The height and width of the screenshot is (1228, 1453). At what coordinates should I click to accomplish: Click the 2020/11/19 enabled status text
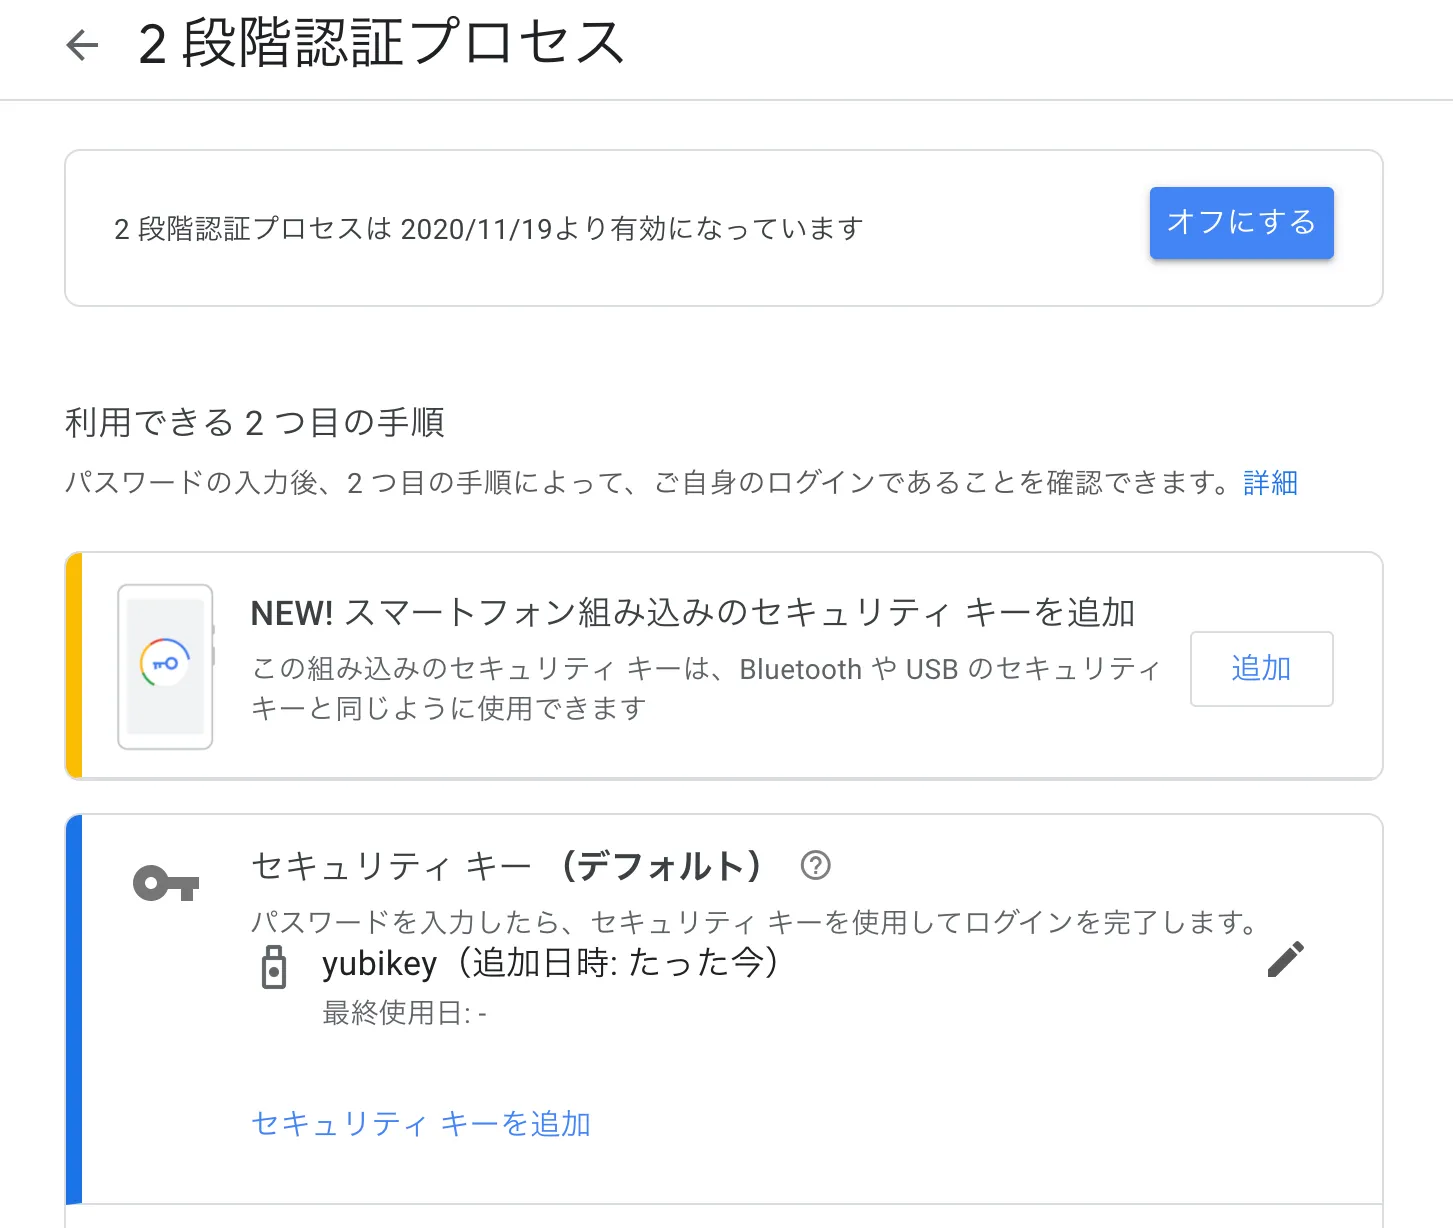coord(488,229)
